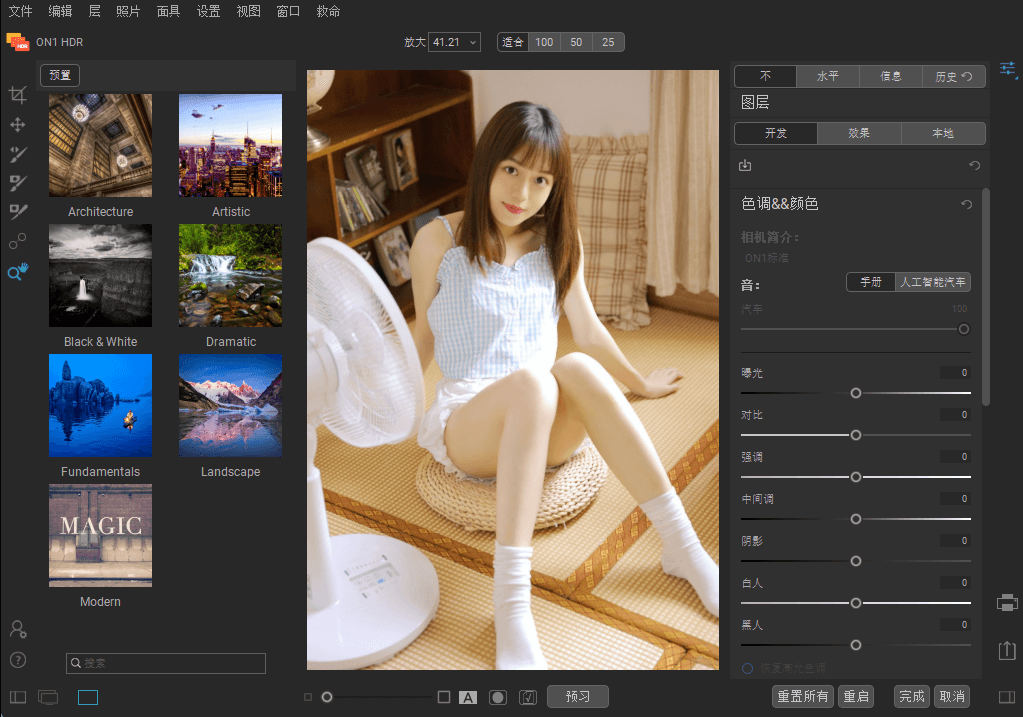1023x717 pixels.
Task: Toggle right panel visibility icon
Action: tap(1007, 697)
